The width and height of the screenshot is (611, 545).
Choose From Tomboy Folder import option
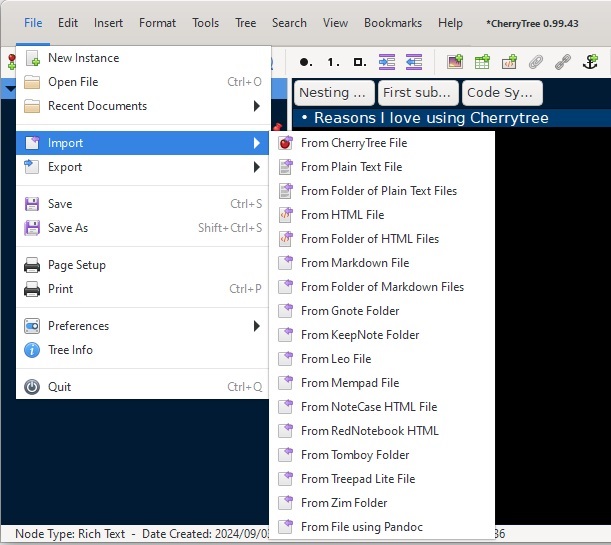(x=382, y=455)
